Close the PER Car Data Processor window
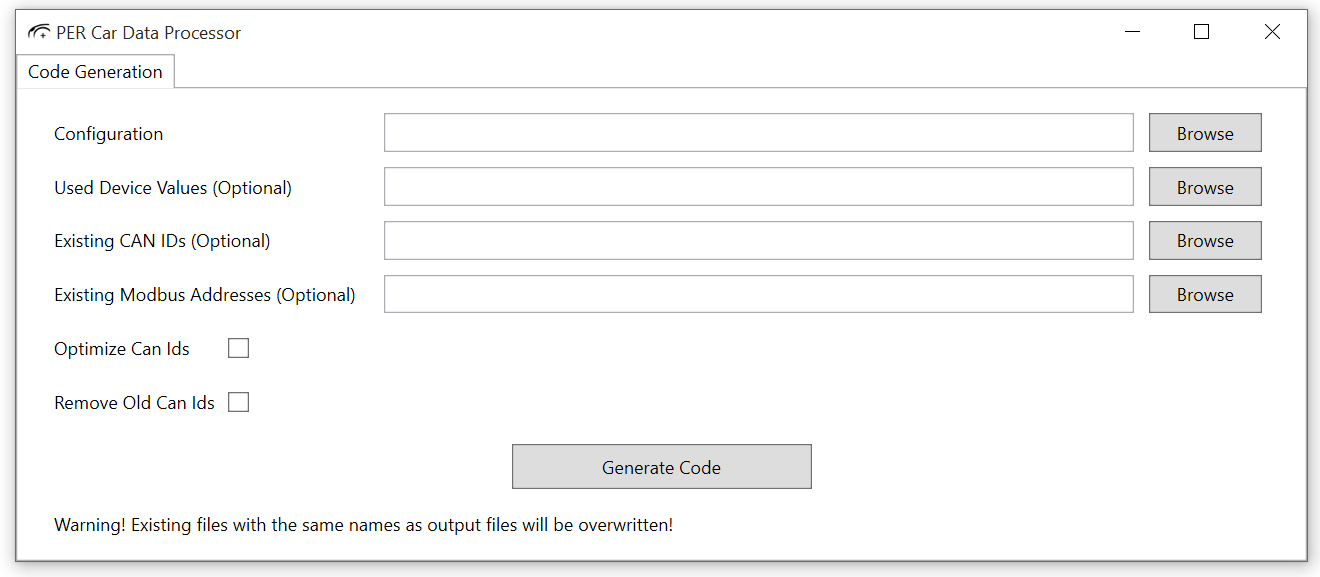 (1272, 32)
